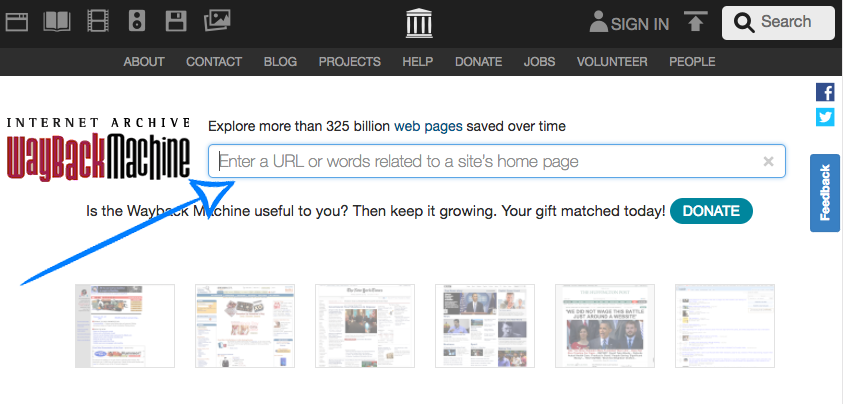Screen dimensions: 843x404
Task: Share on Facebook icon
Action: click(x=825, y=92)
